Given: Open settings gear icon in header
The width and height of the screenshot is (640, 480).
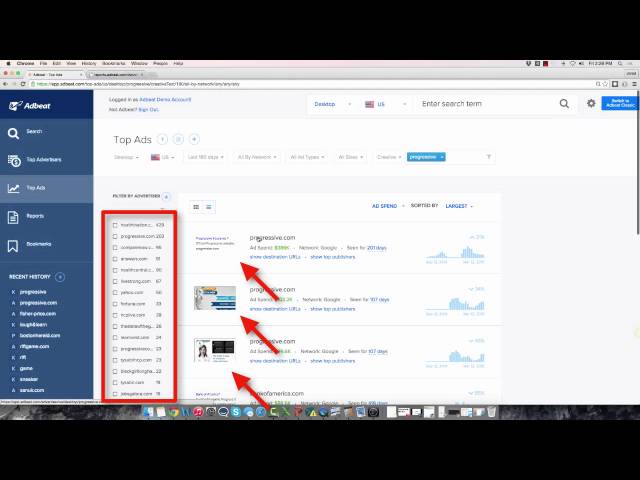Looking at the screenshot, I should (591, 103).
